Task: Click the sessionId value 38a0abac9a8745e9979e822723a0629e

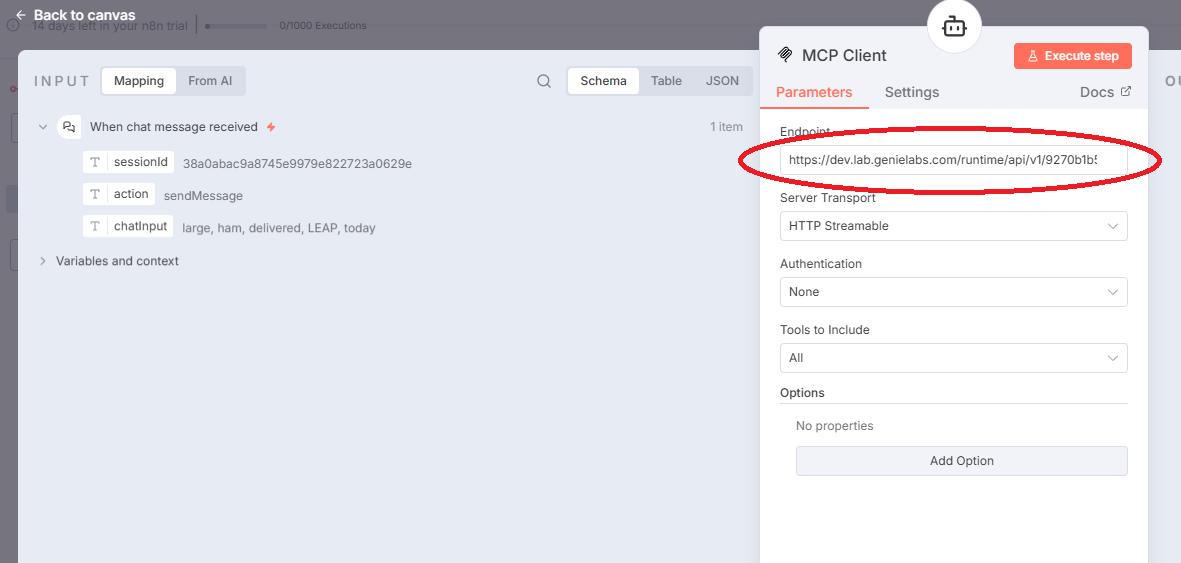Action: tap(298, 164)
